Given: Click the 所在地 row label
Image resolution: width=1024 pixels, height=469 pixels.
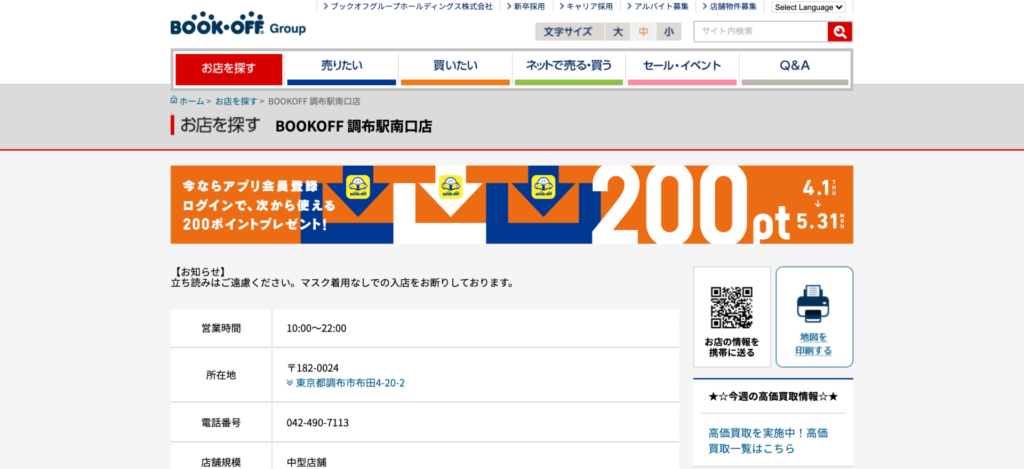Looking at the screenshot, I should click(x=221, y=375).
